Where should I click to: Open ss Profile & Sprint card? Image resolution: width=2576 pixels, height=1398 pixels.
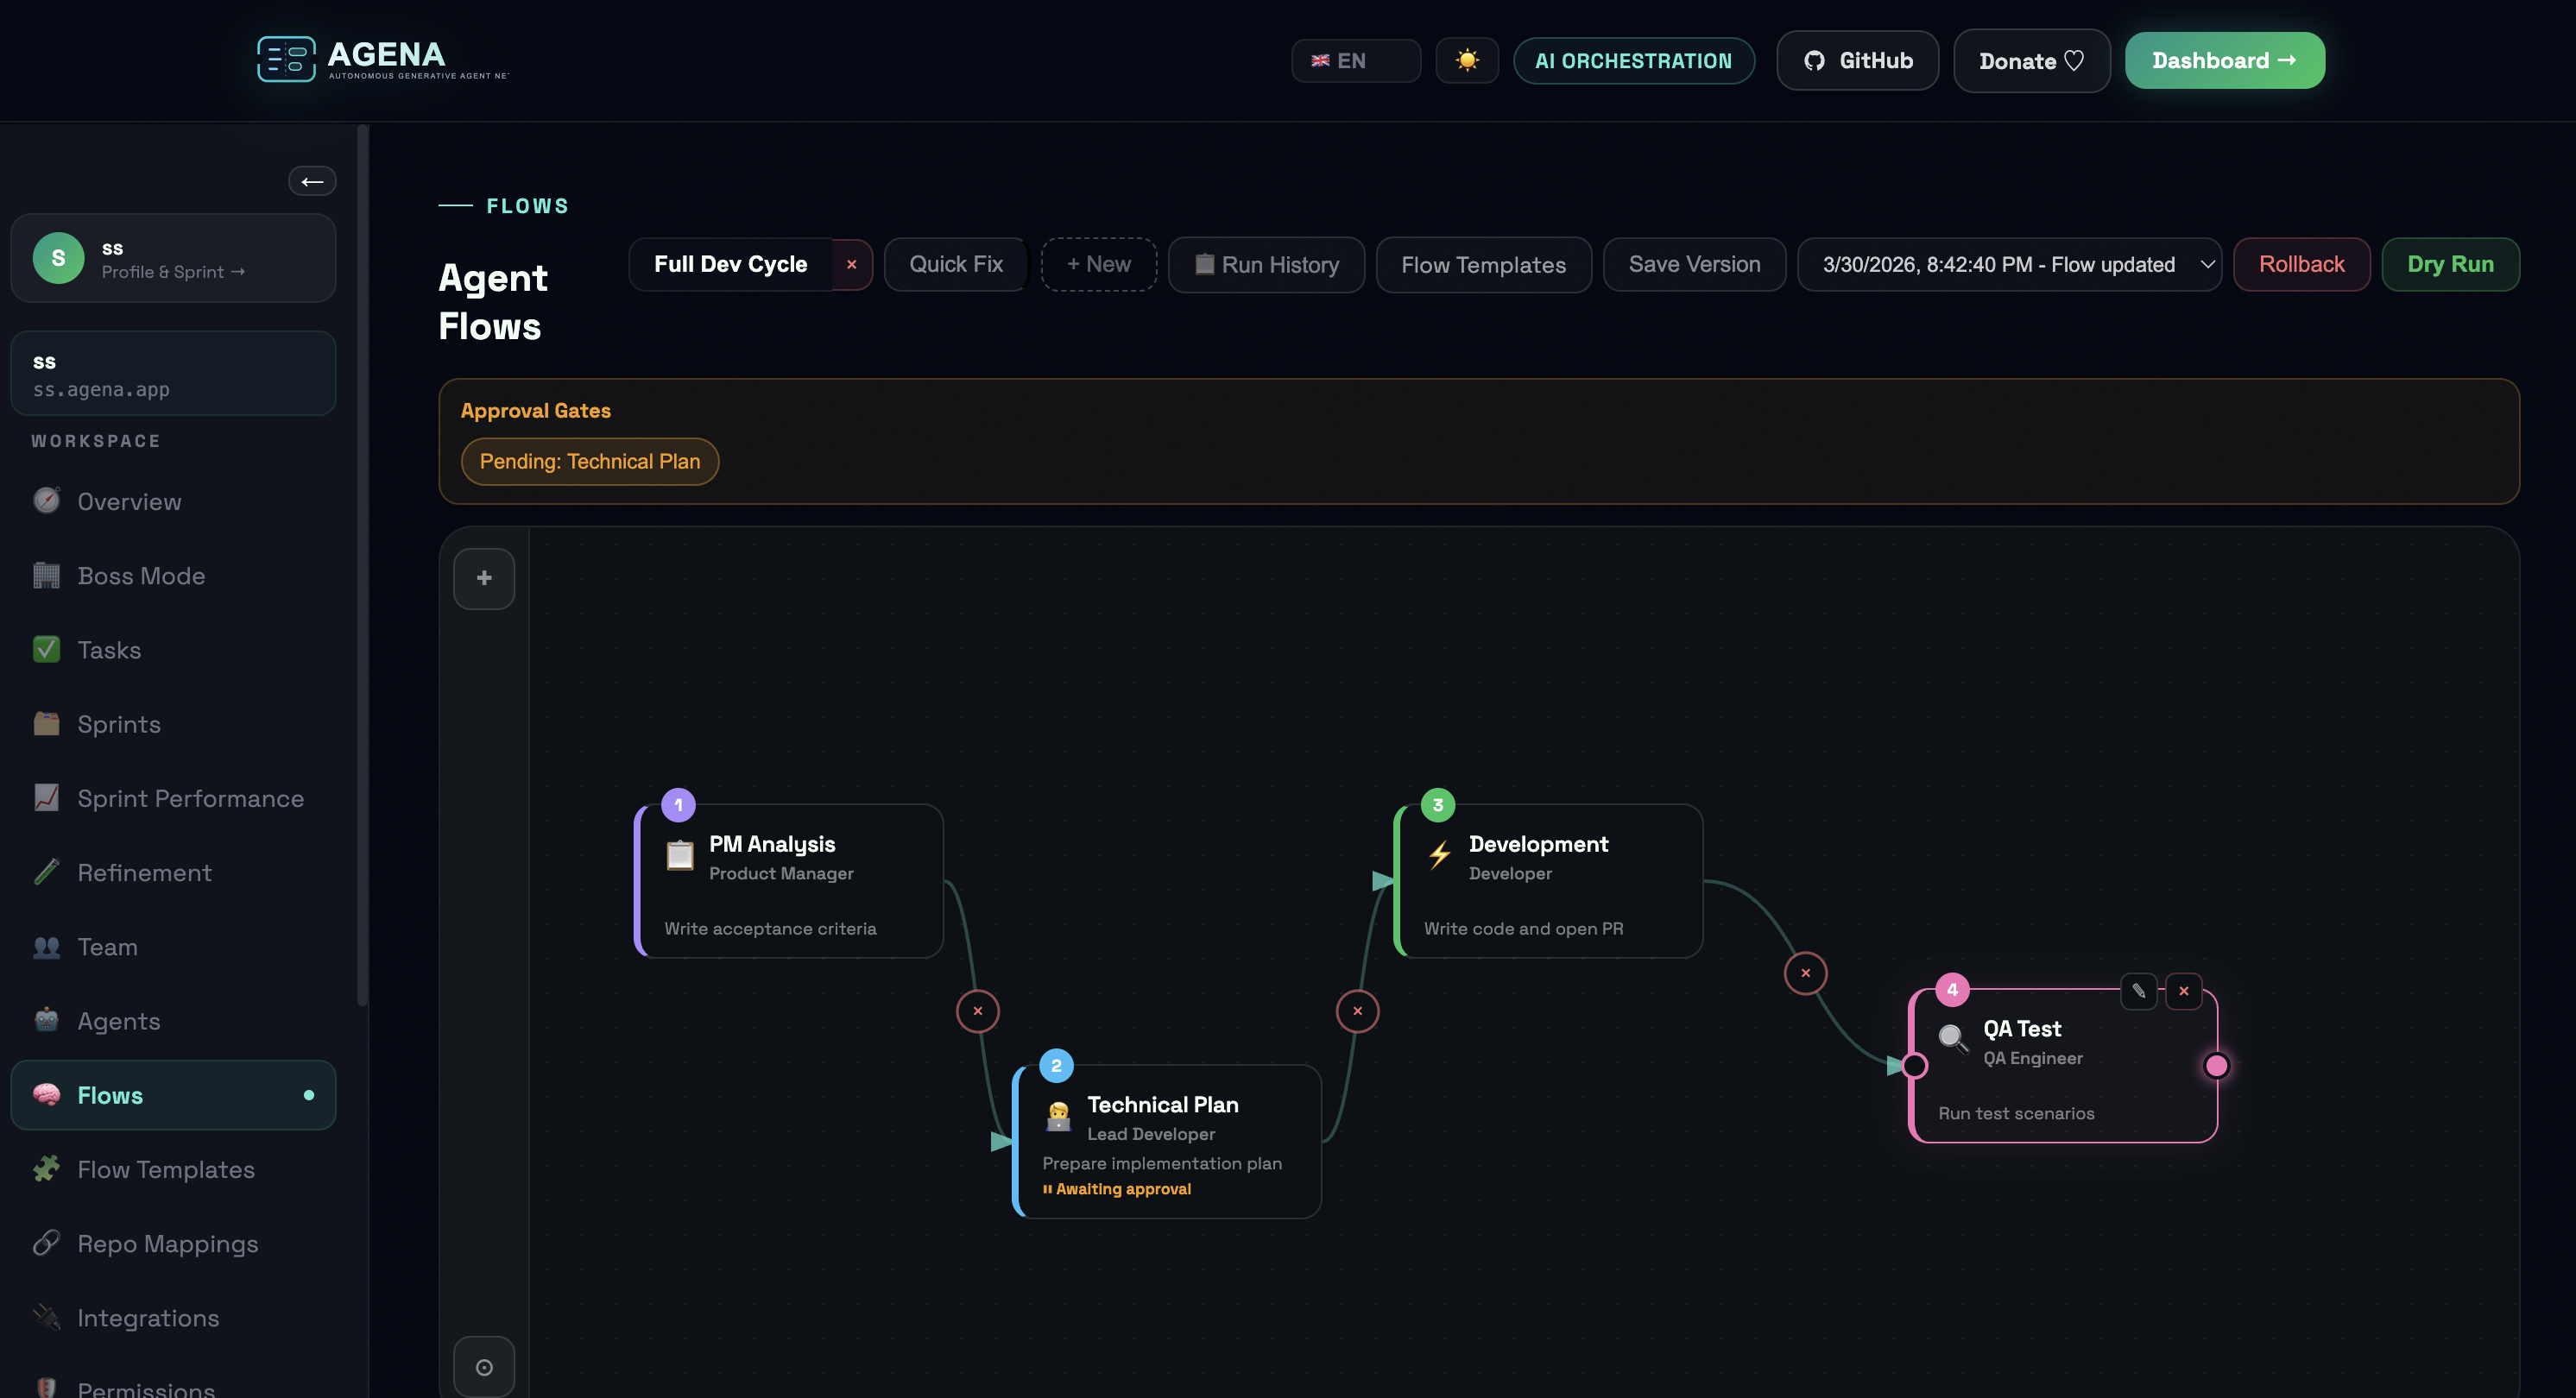tap(173, 258)
